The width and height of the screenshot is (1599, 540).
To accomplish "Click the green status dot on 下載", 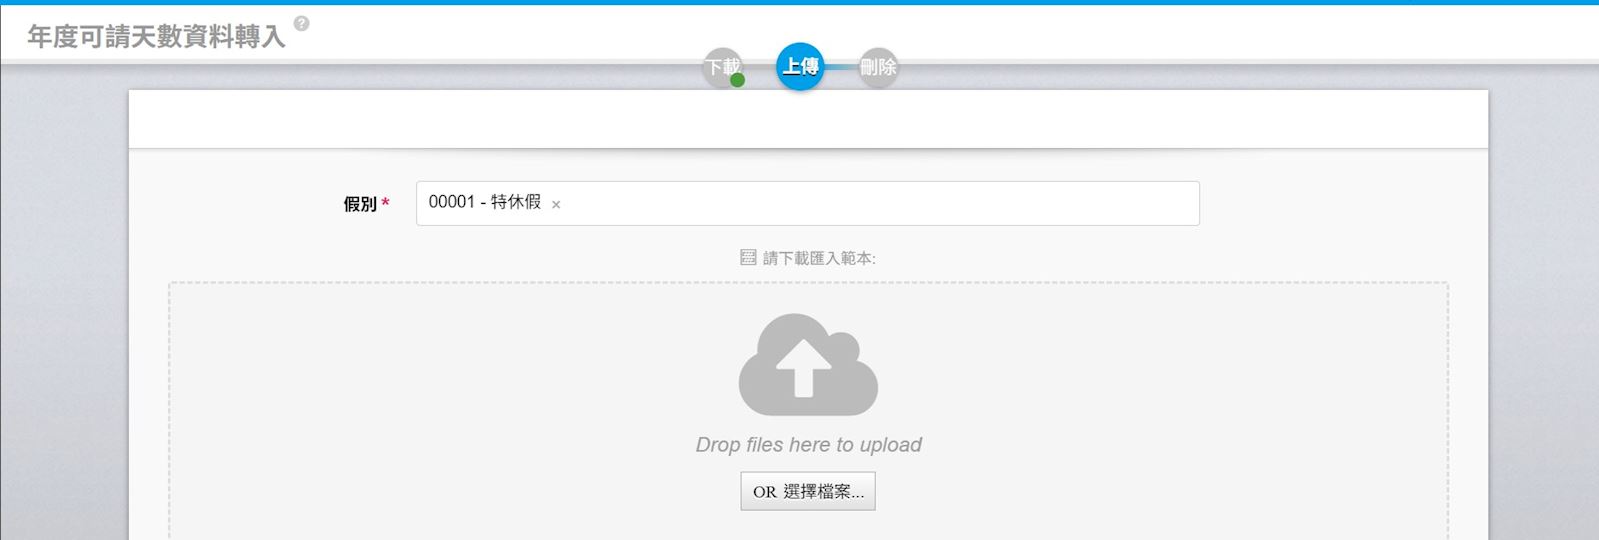I will 737,80.
